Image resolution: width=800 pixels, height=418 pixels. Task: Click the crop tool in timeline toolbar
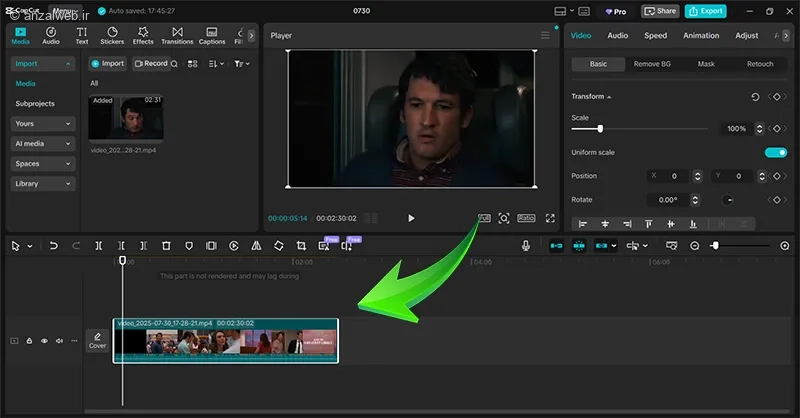click(x=301, y=245)
